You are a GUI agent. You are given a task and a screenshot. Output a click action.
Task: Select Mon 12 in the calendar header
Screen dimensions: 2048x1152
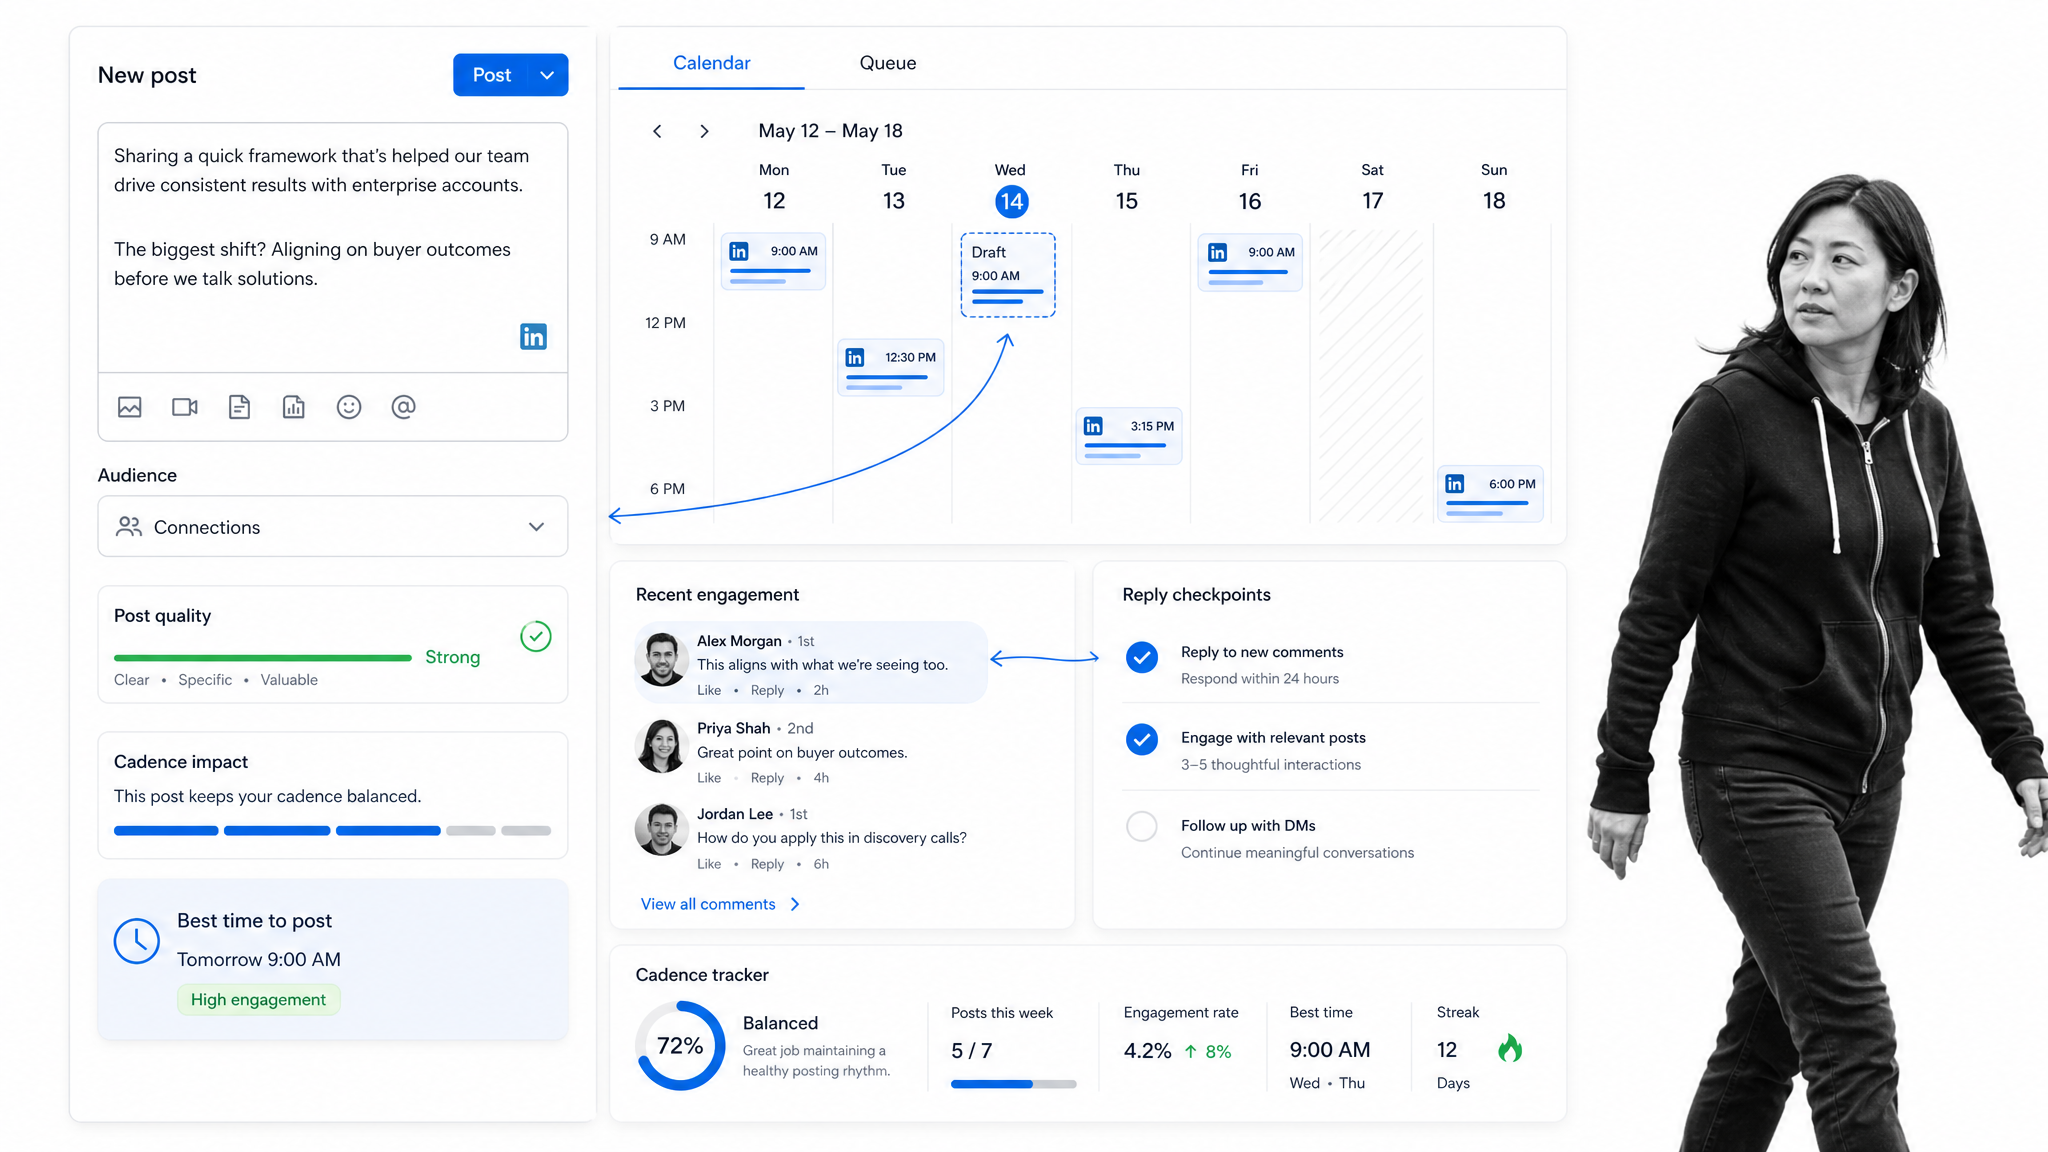(x=774, y=188)
